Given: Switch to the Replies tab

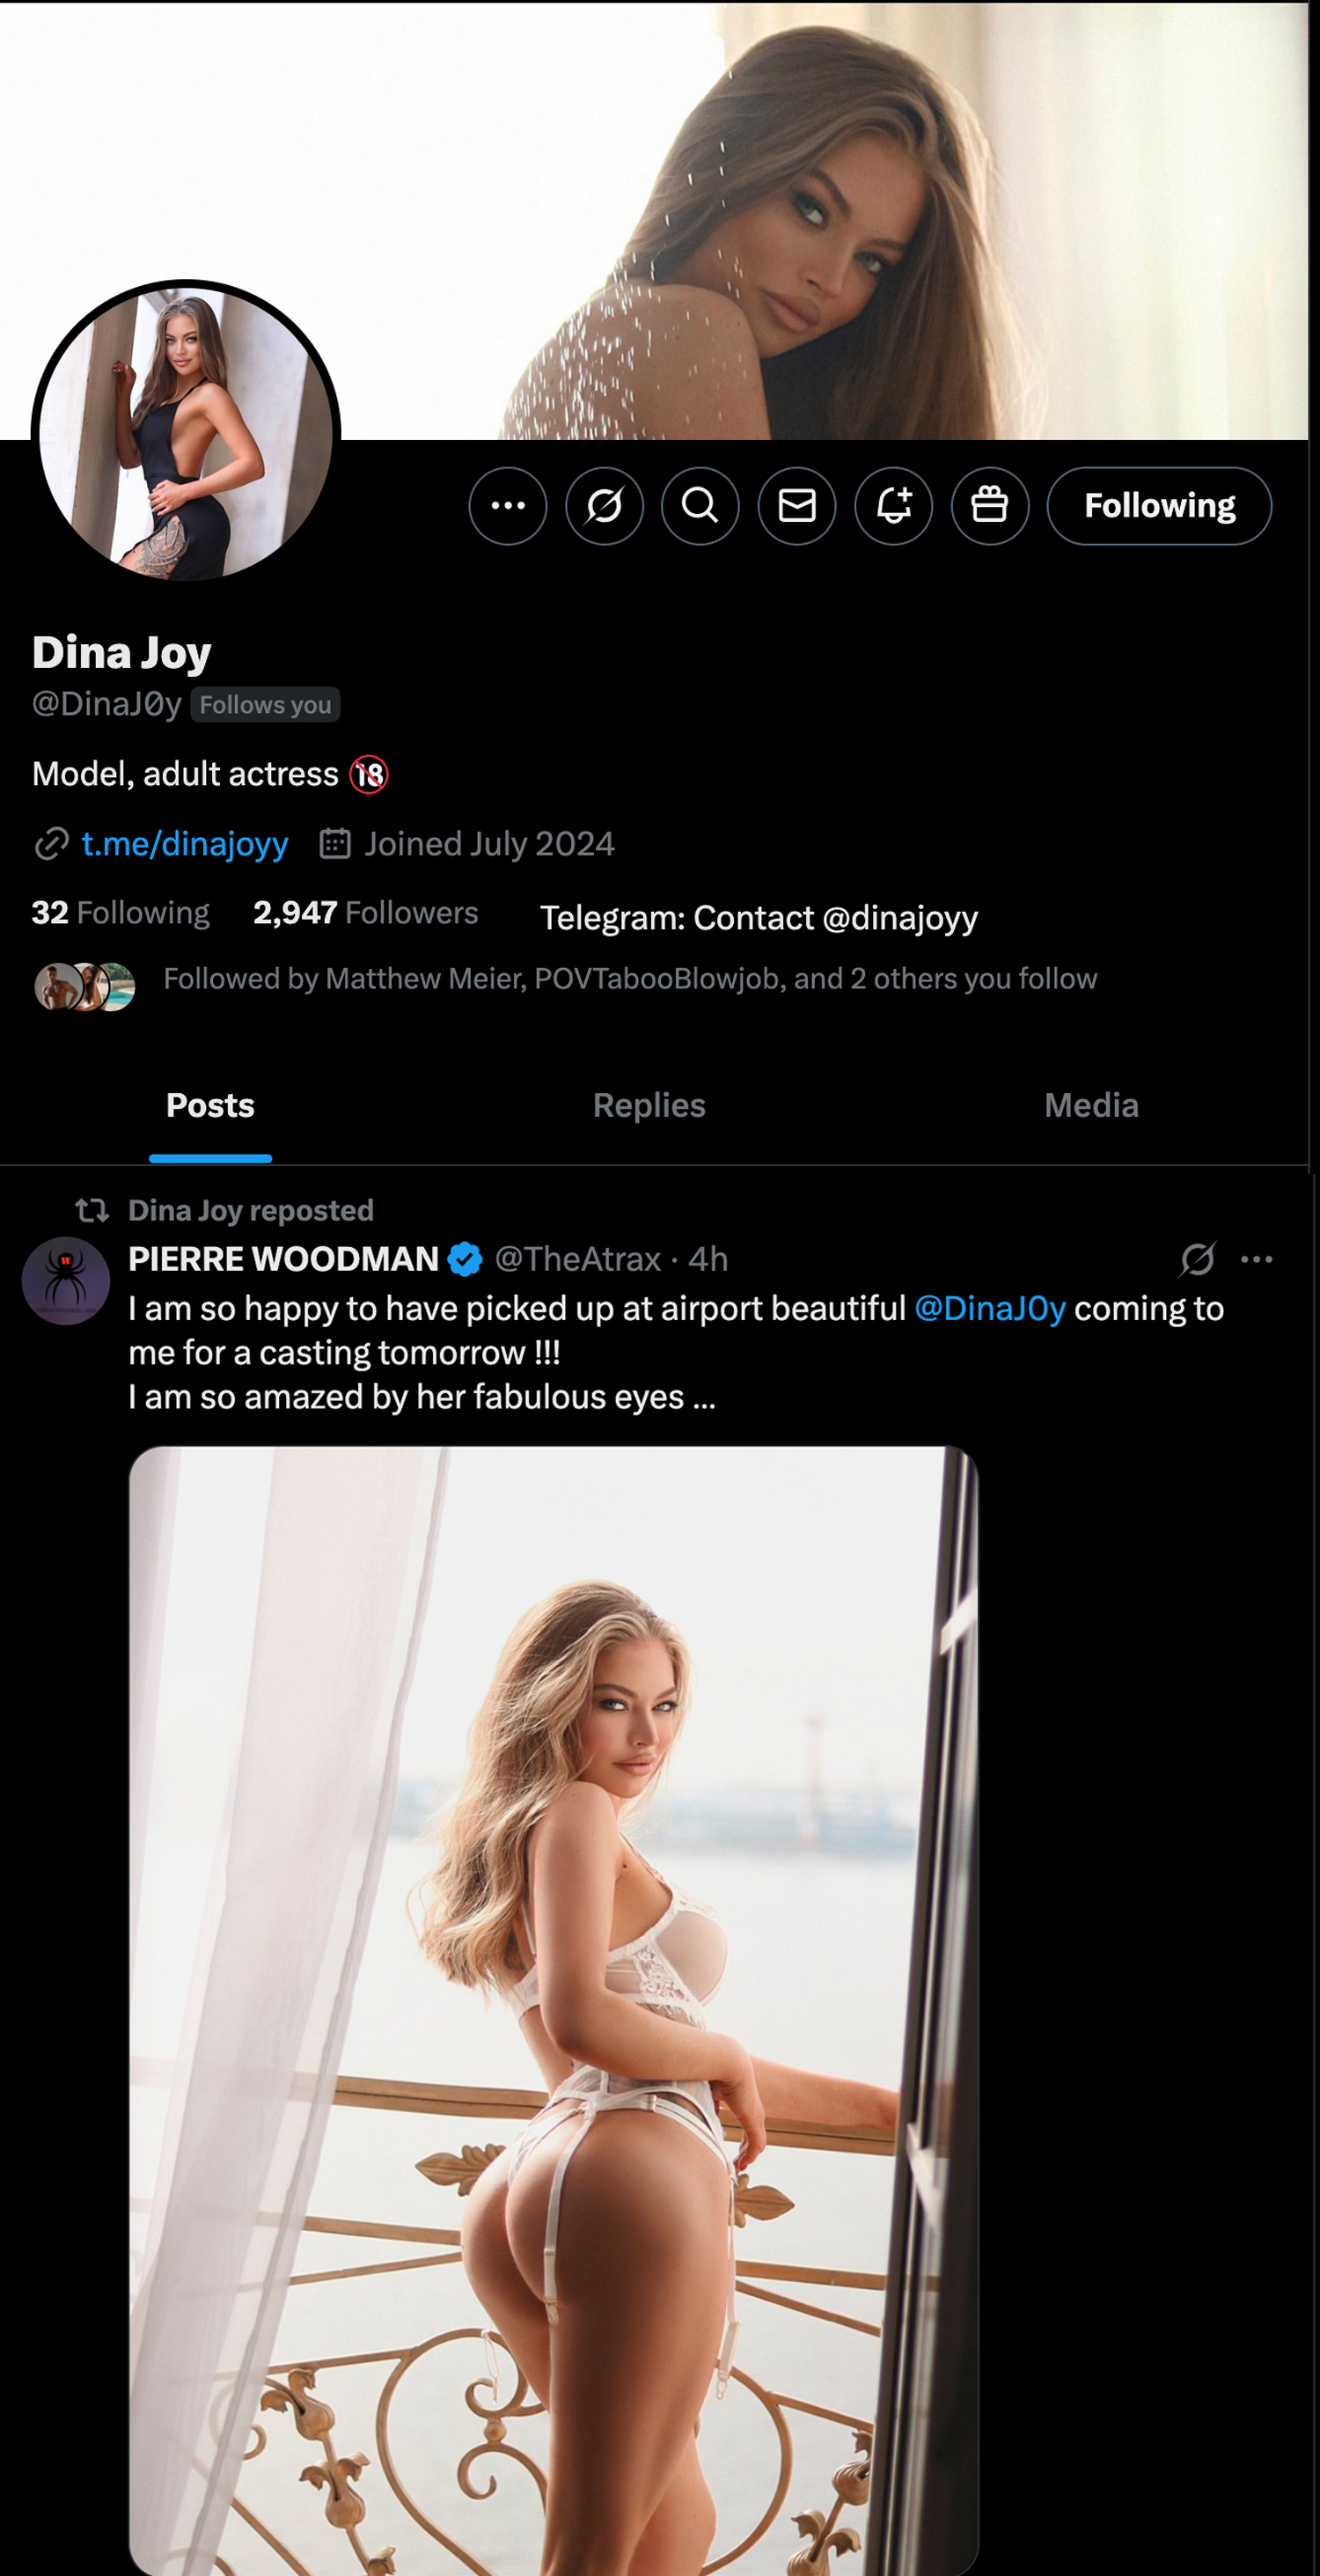Looking at the screenshot, I should pos(649,1105).
